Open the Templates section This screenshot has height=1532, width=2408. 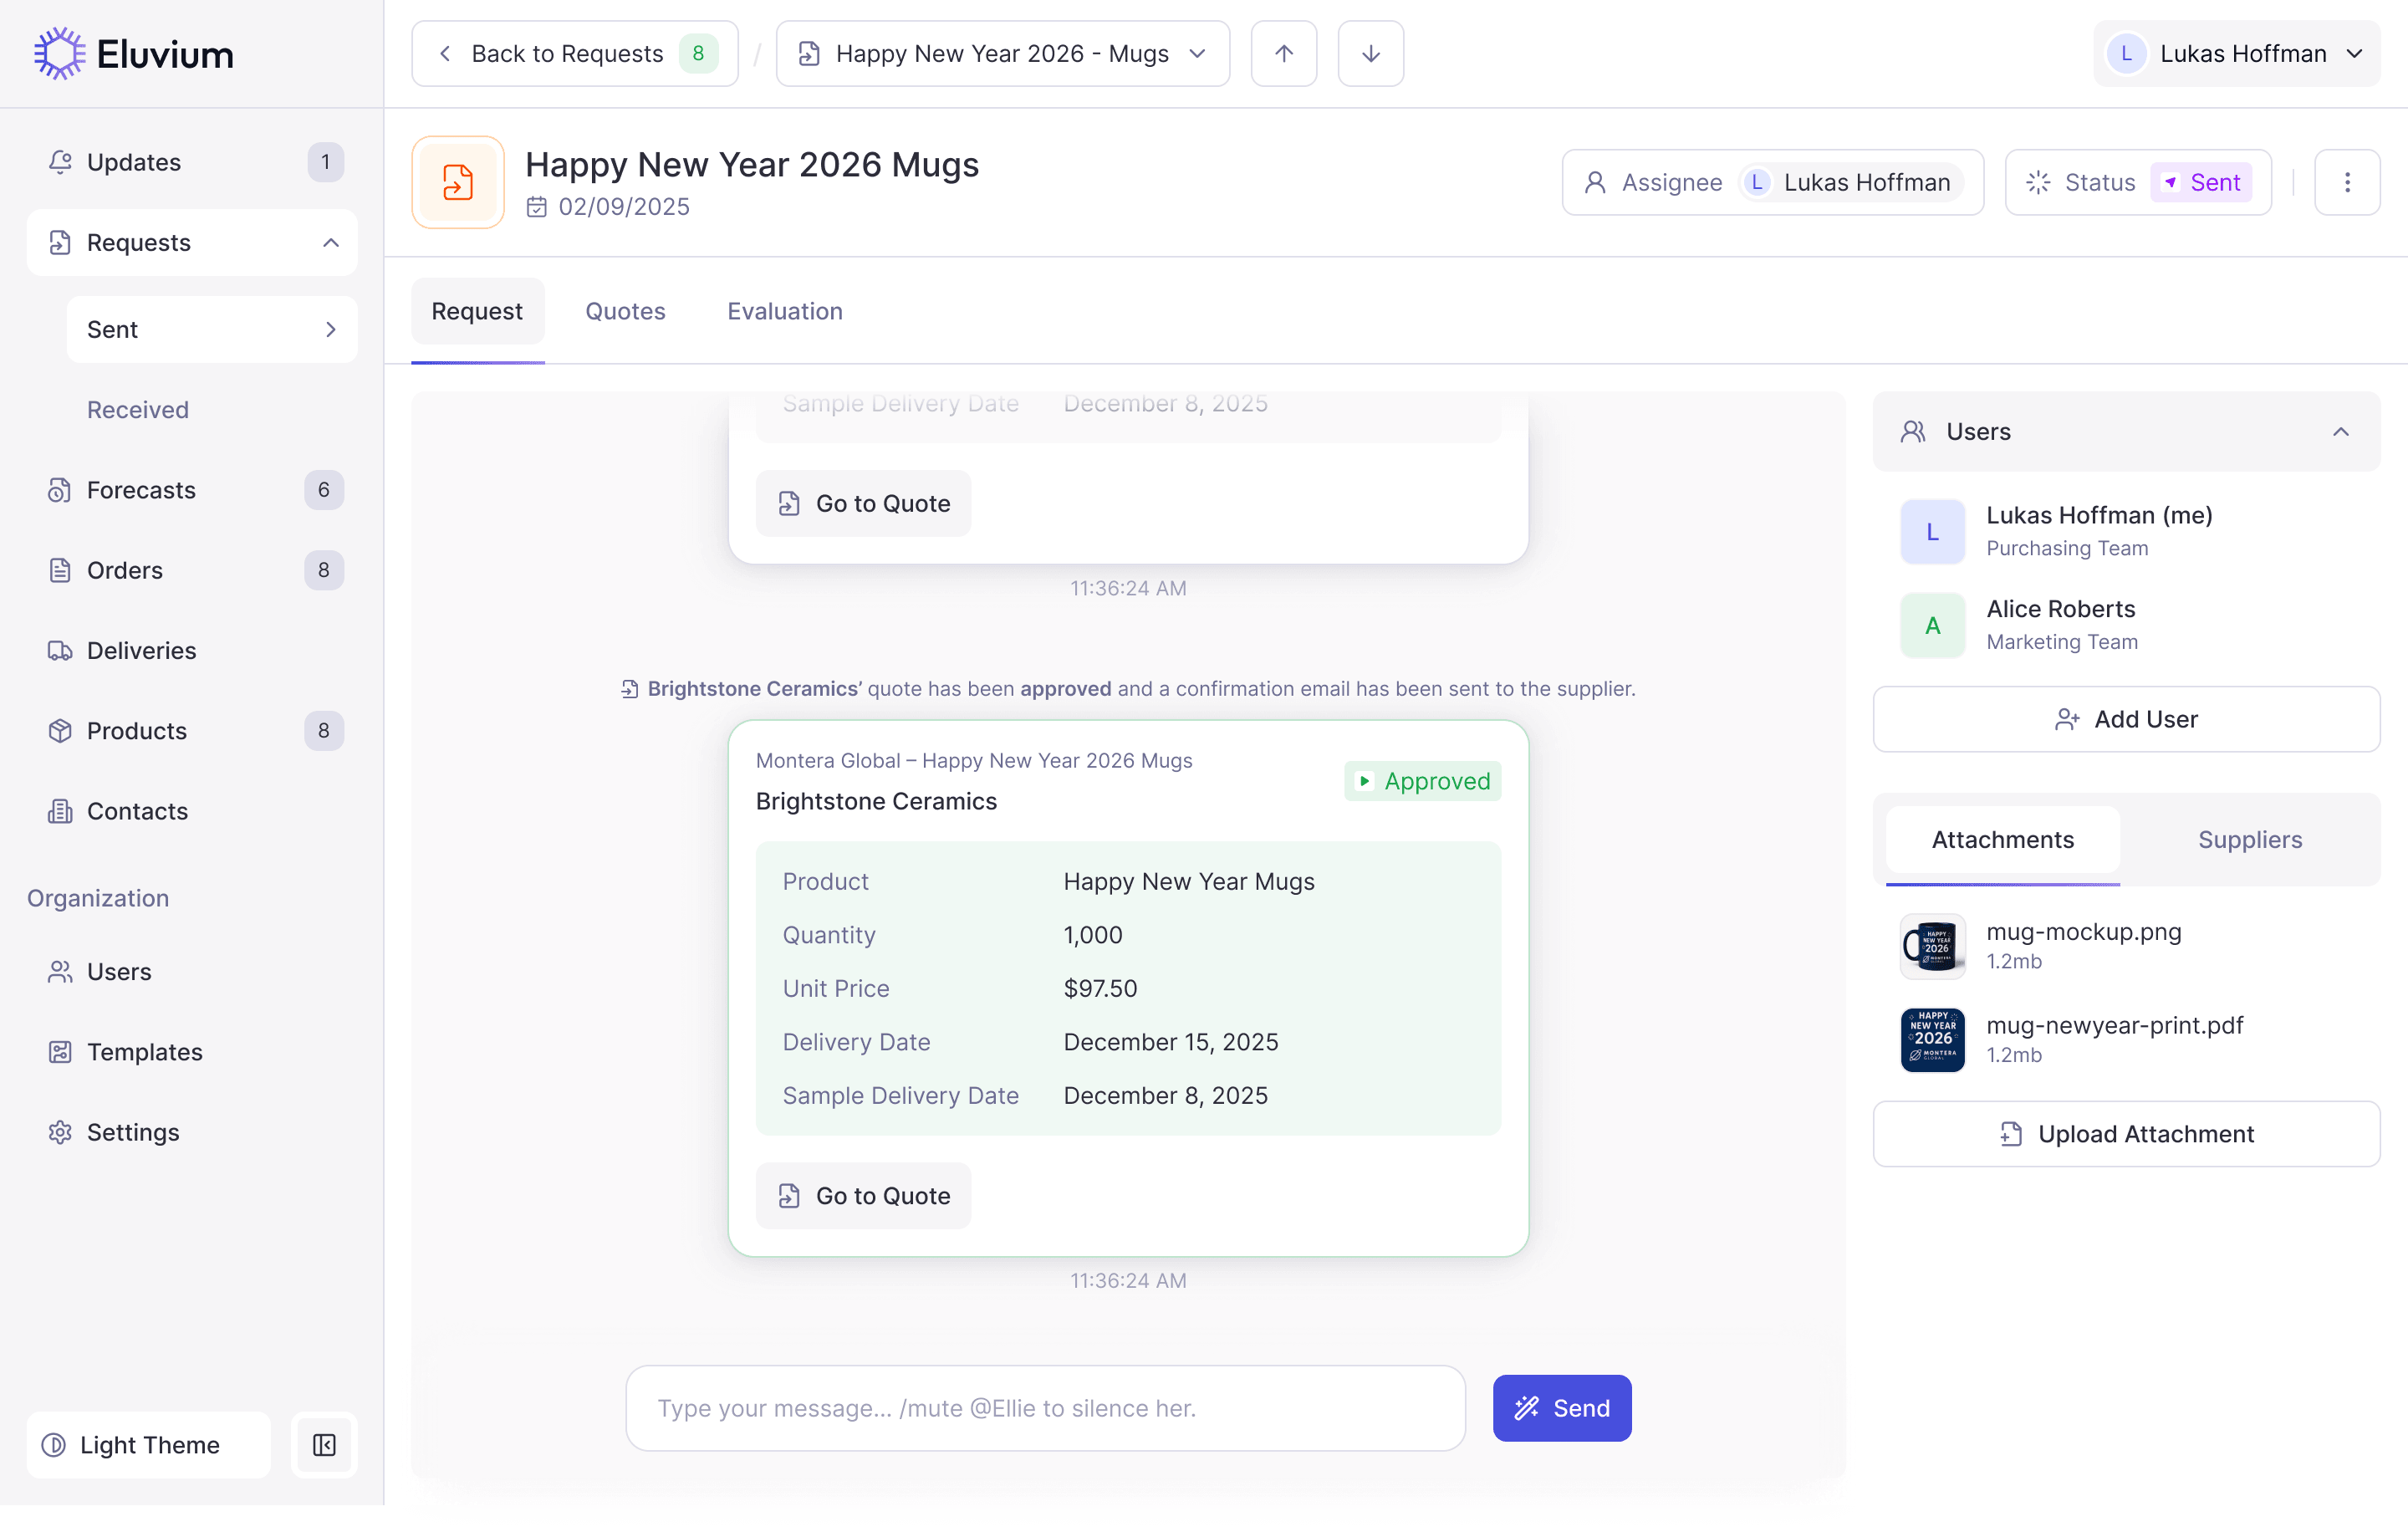pos(145,1052)
